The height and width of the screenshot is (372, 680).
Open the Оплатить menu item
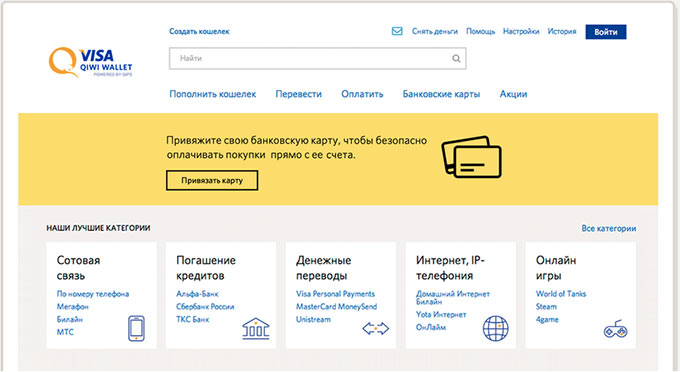pos(362,94)
